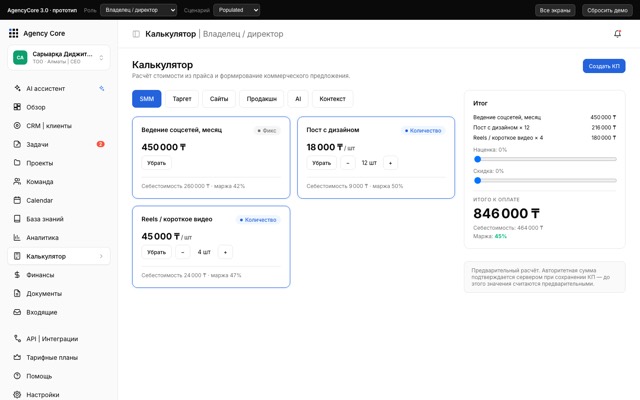The width and height of the screenshot is (640, 400).
Task: Expand the Калькулятор sidebar chevron
Action: [101, 256]
